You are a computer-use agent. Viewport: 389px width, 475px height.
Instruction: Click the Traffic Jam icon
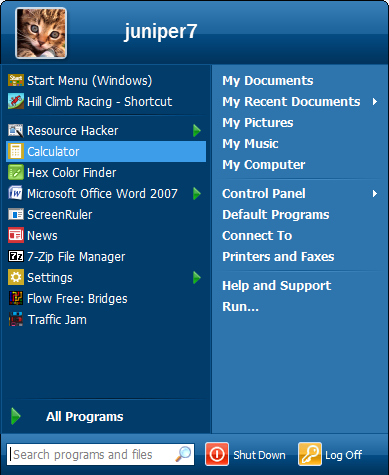tap(16, 319)
